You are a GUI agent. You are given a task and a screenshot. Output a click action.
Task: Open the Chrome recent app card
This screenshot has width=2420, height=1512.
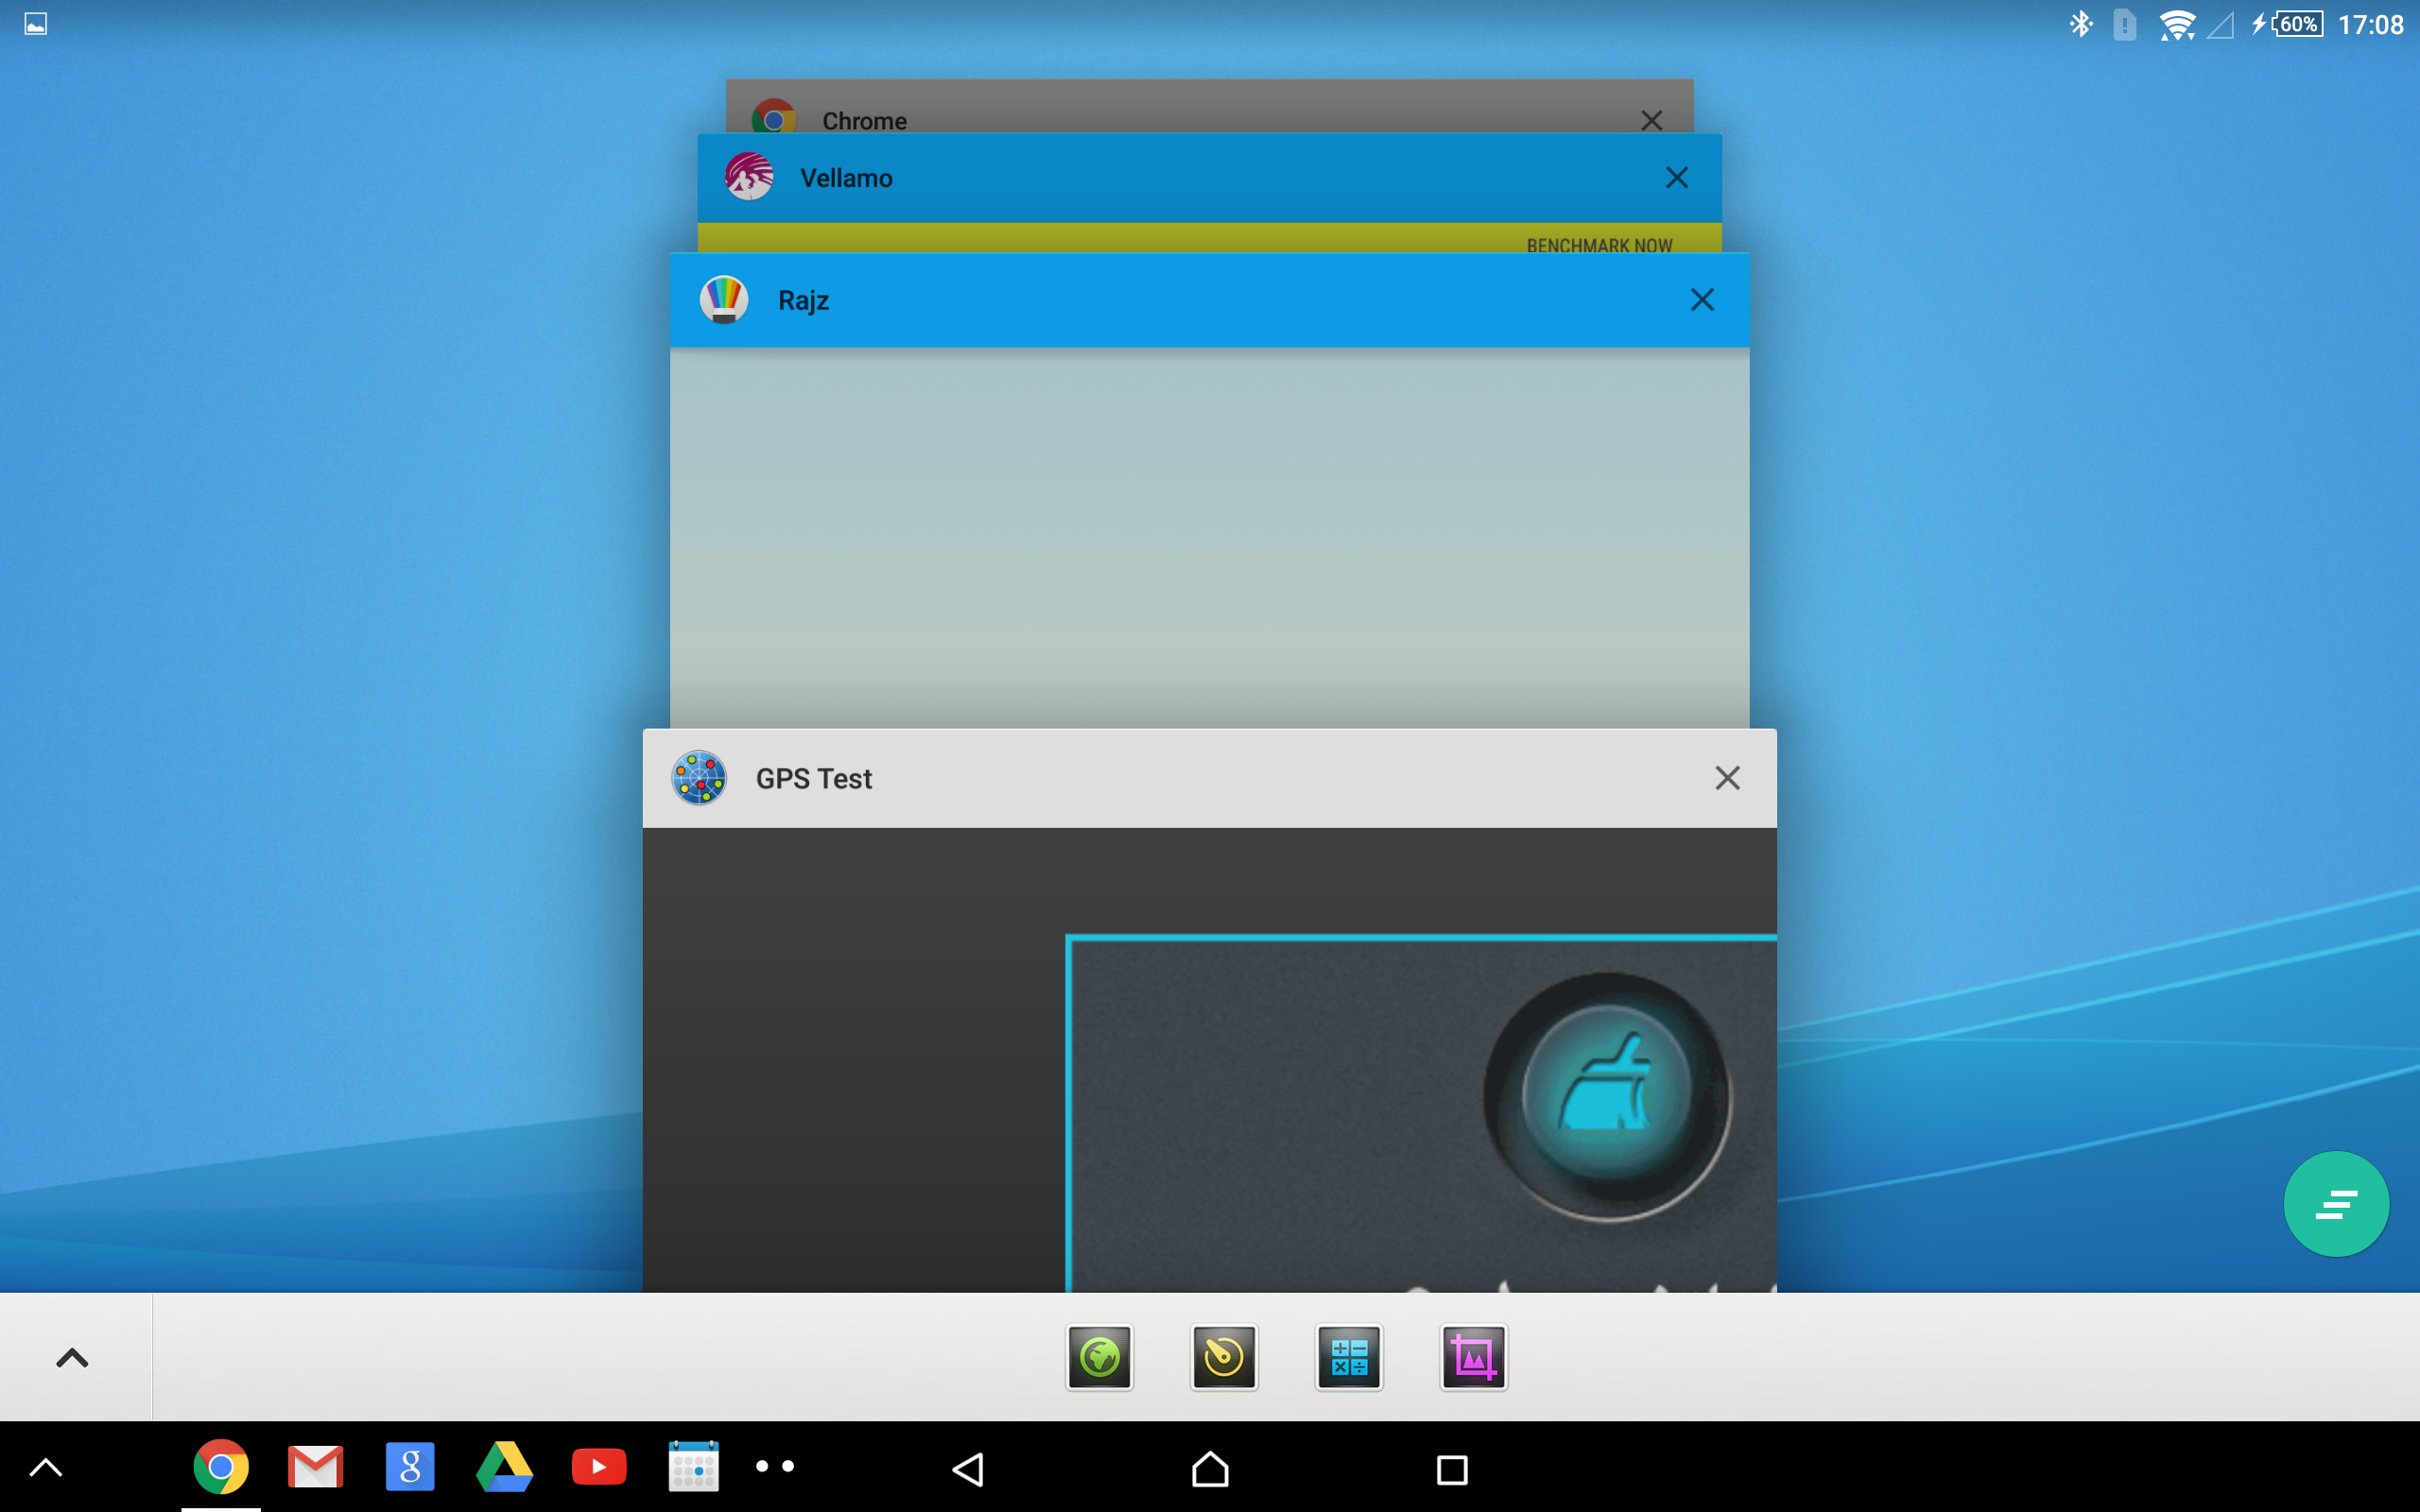pyautogui.click(x=1209, y=107)
